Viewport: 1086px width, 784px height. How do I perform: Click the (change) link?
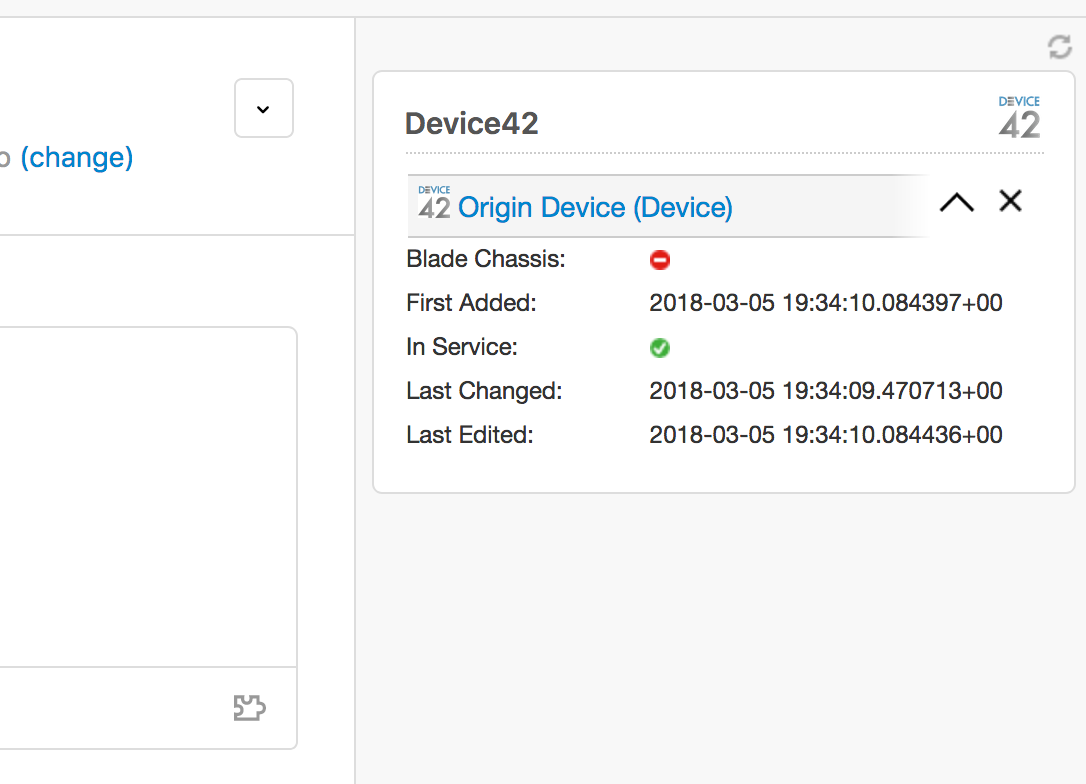76,158
